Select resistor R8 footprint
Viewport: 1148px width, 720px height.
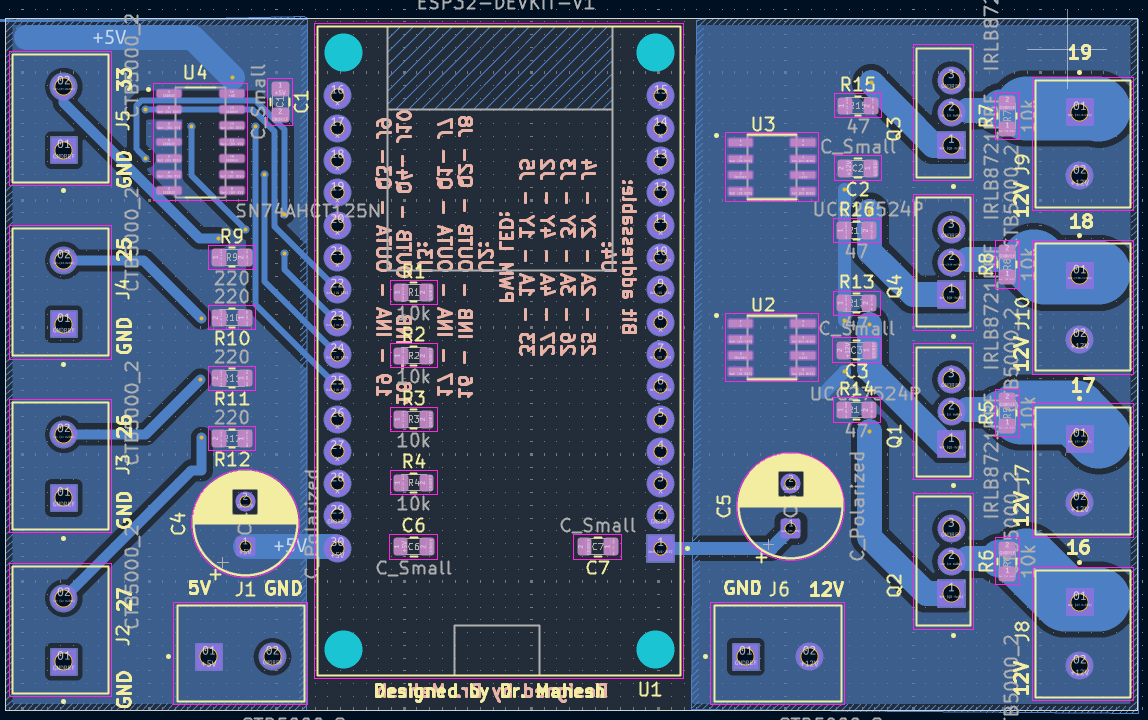[1007, 264]
